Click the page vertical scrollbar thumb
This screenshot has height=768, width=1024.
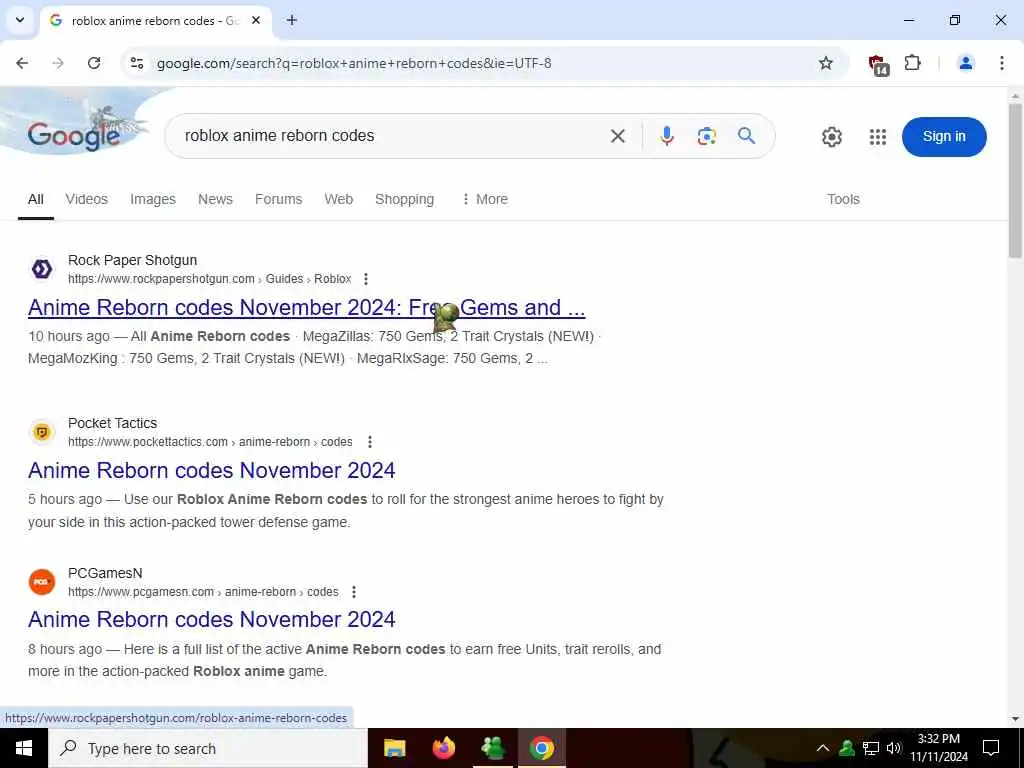[x=1015, y=181]
